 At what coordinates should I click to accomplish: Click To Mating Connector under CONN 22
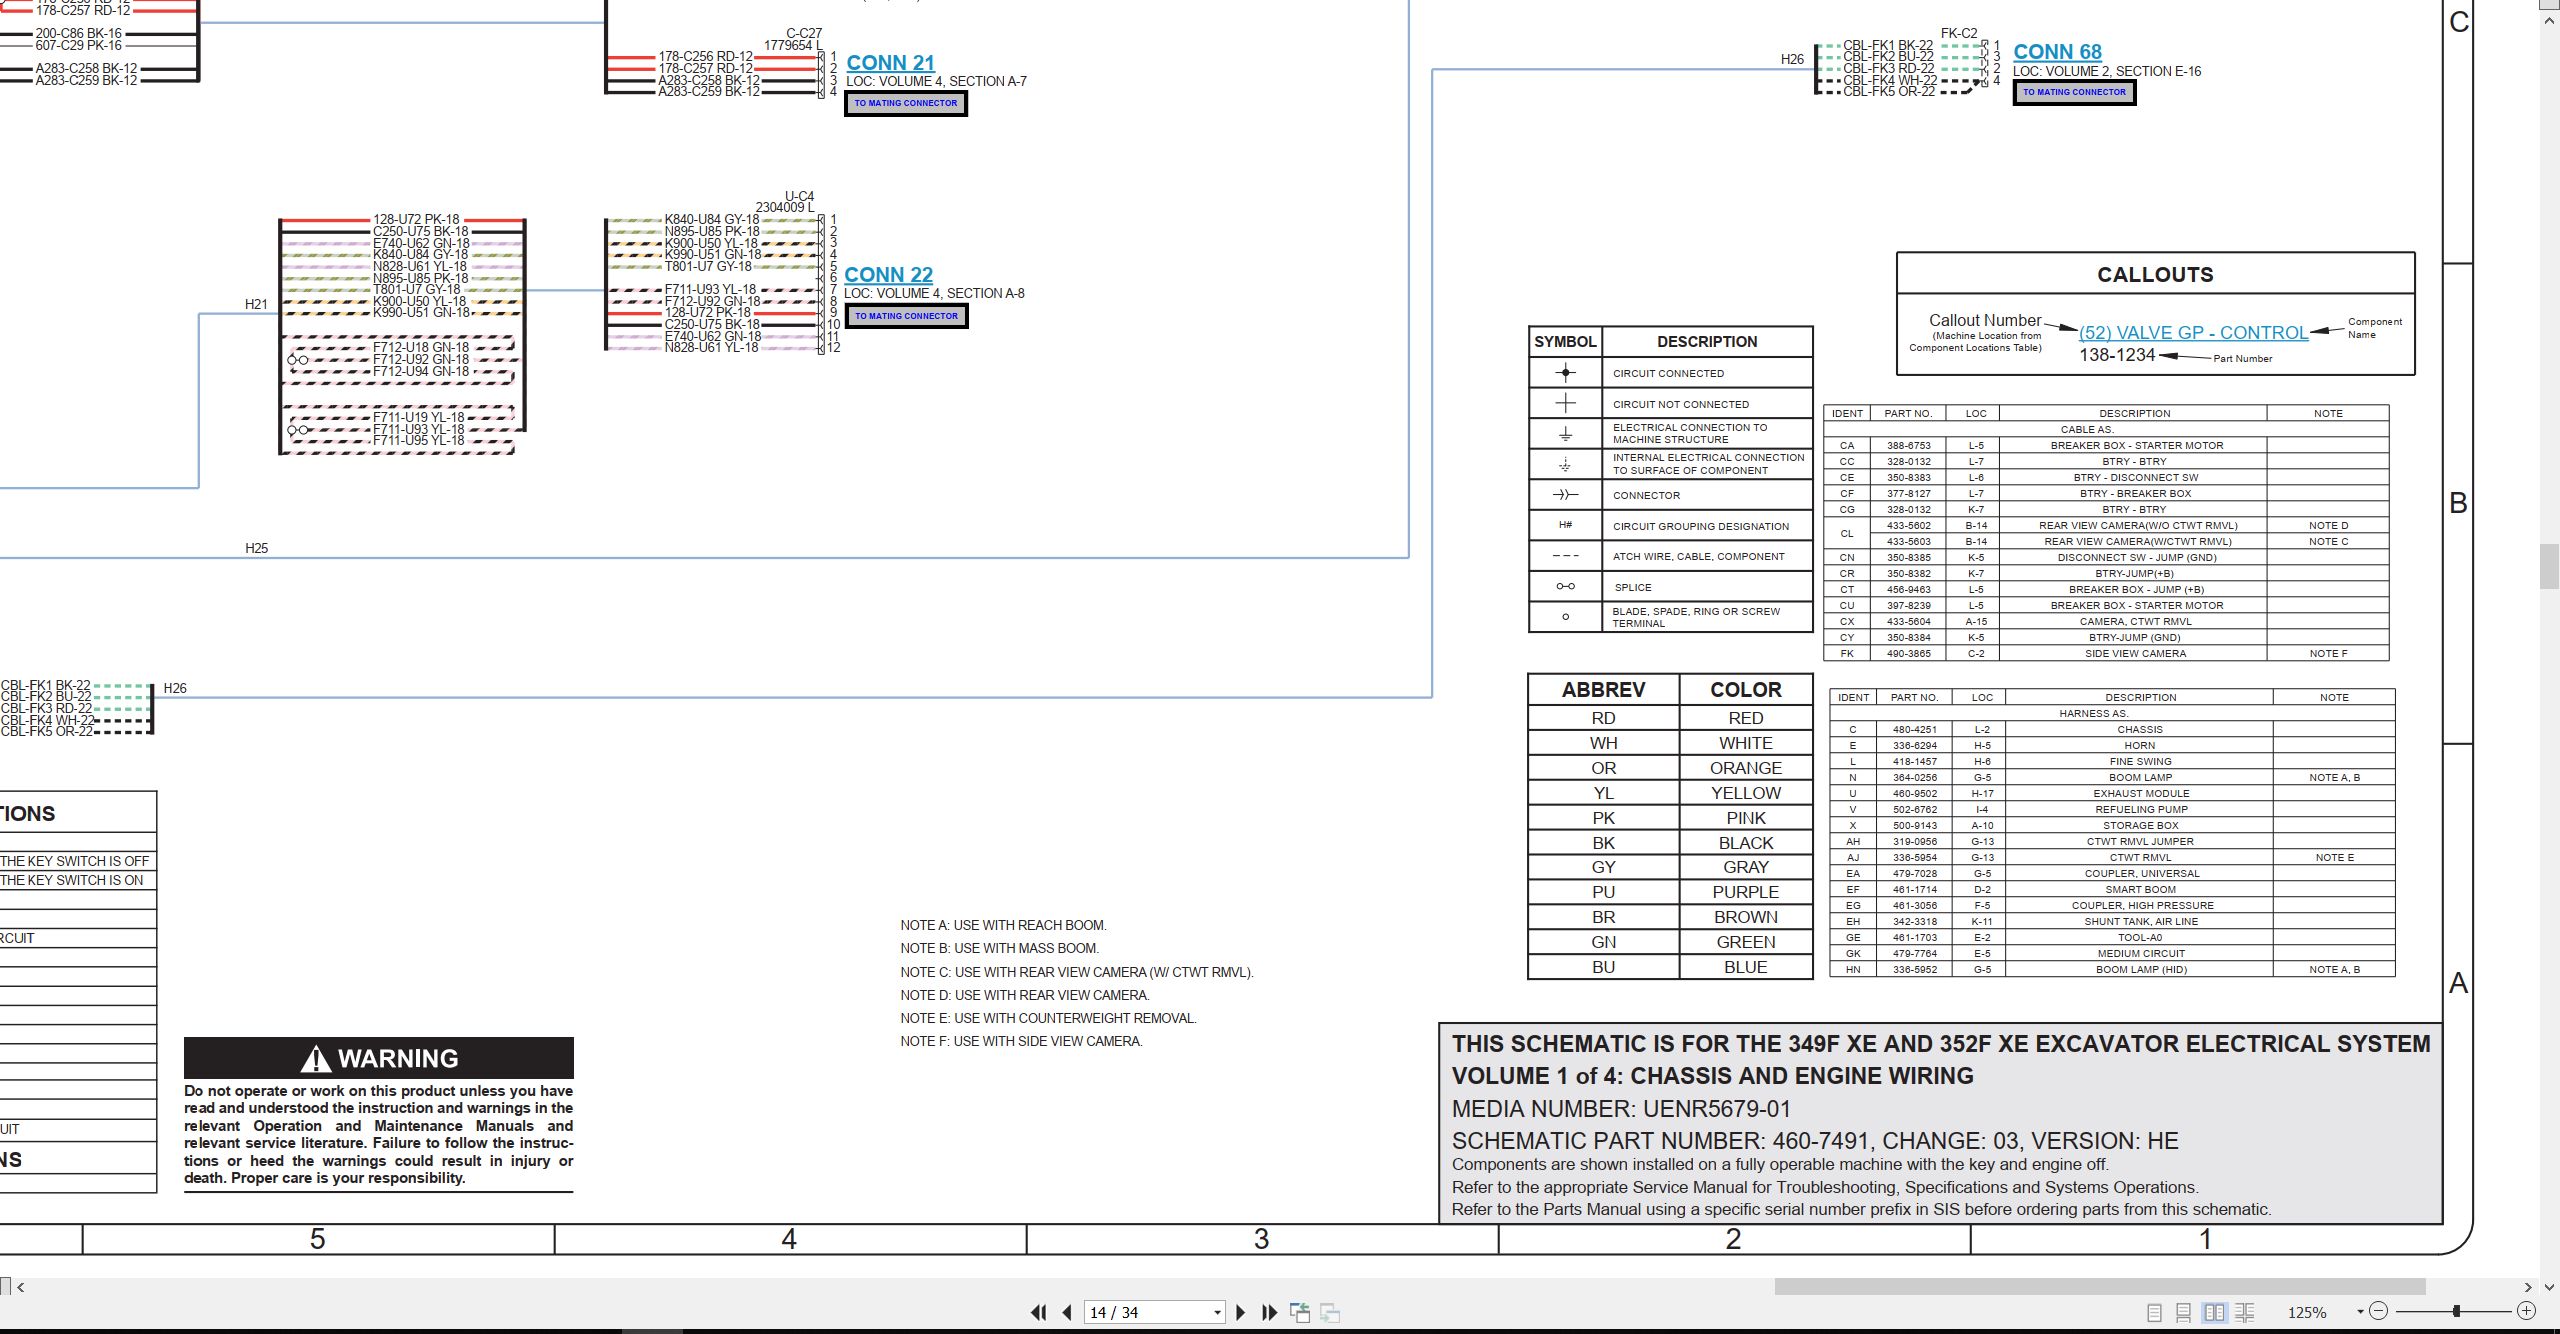906,316
